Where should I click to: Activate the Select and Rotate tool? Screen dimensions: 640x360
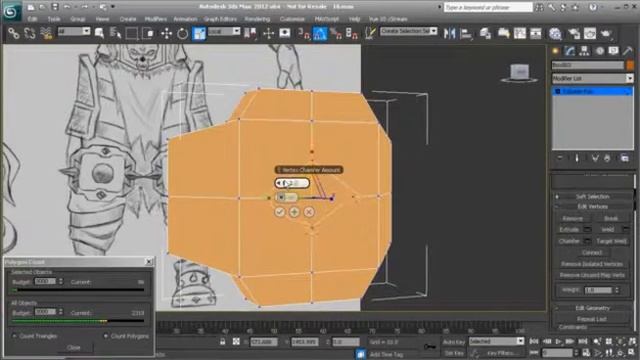point(182,33)
